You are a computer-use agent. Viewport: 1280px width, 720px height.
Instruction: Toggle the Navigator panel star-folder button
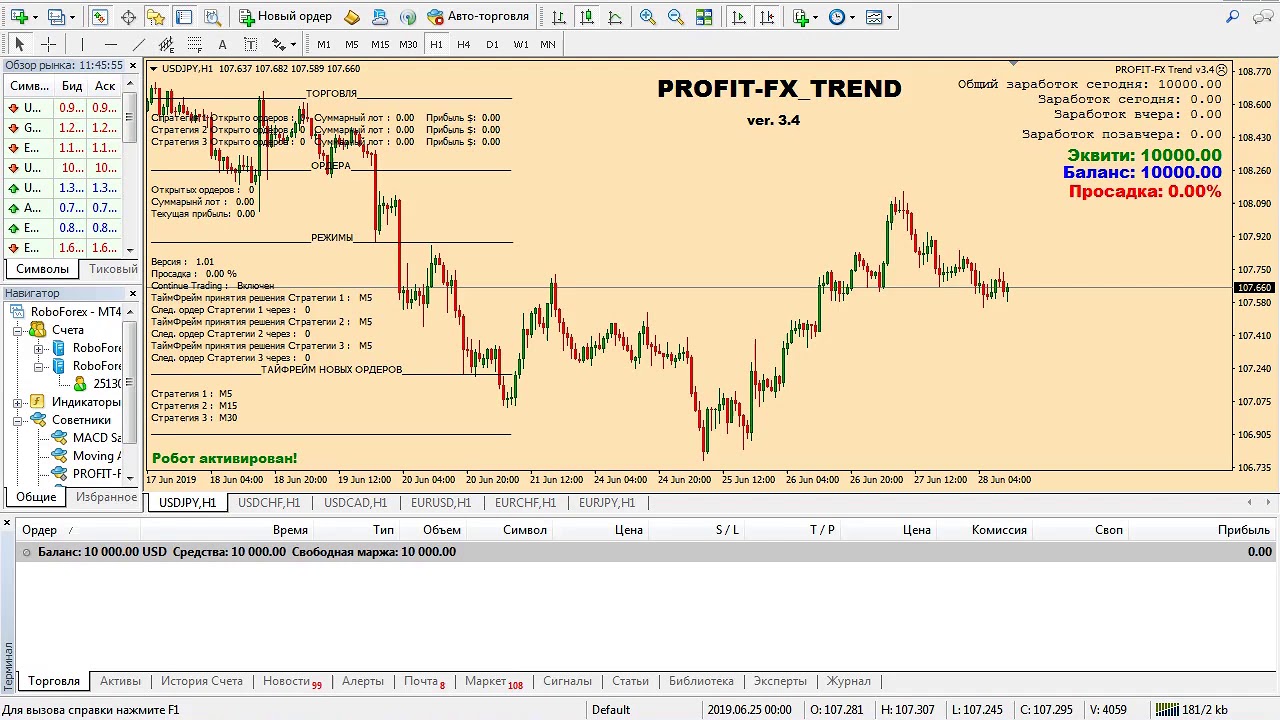[x=156, y=17]
